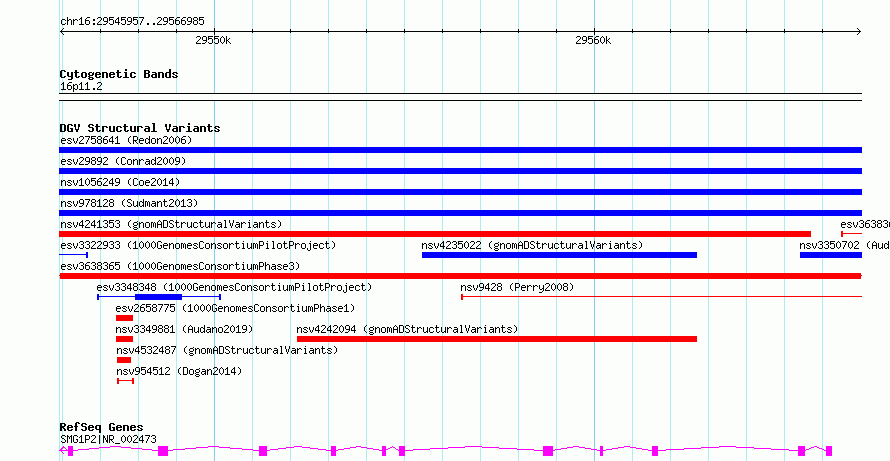The width and height of the screenshot is (890, 461).
Task: Click the 29550k ruler tick label
Action: [213, 40]
